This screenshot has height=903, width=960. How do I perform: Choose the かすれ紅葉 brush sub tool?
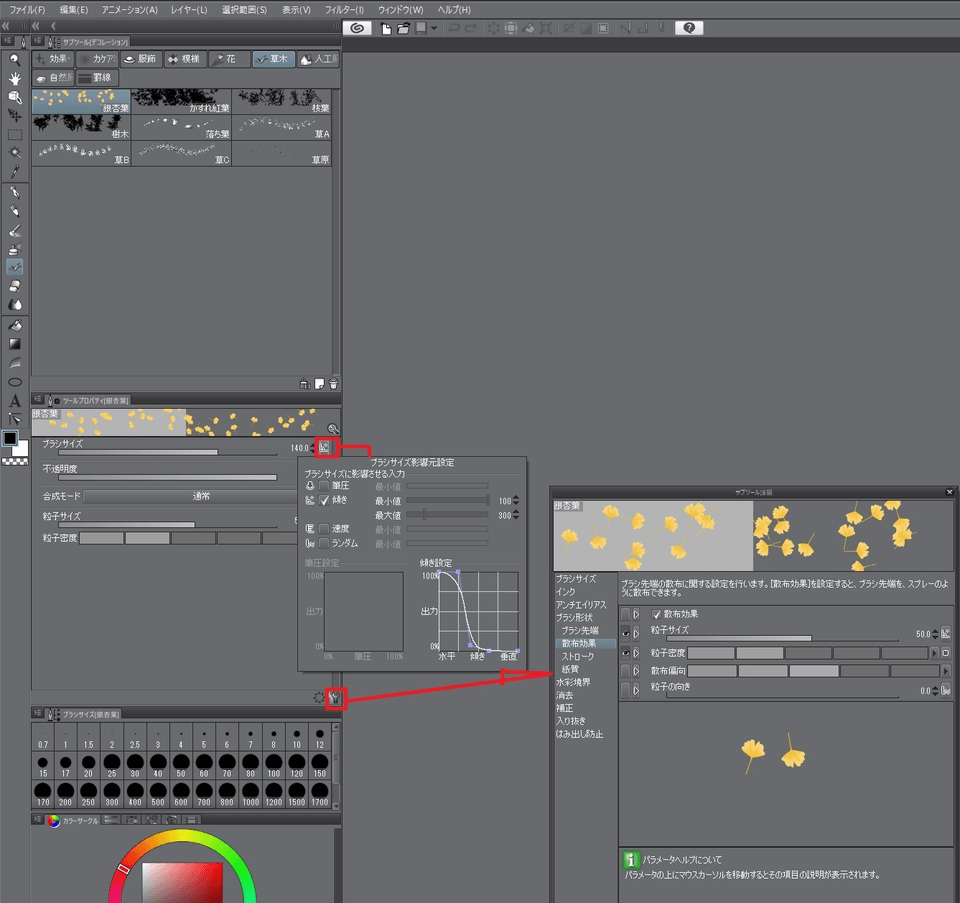click(x=182, y=102)
